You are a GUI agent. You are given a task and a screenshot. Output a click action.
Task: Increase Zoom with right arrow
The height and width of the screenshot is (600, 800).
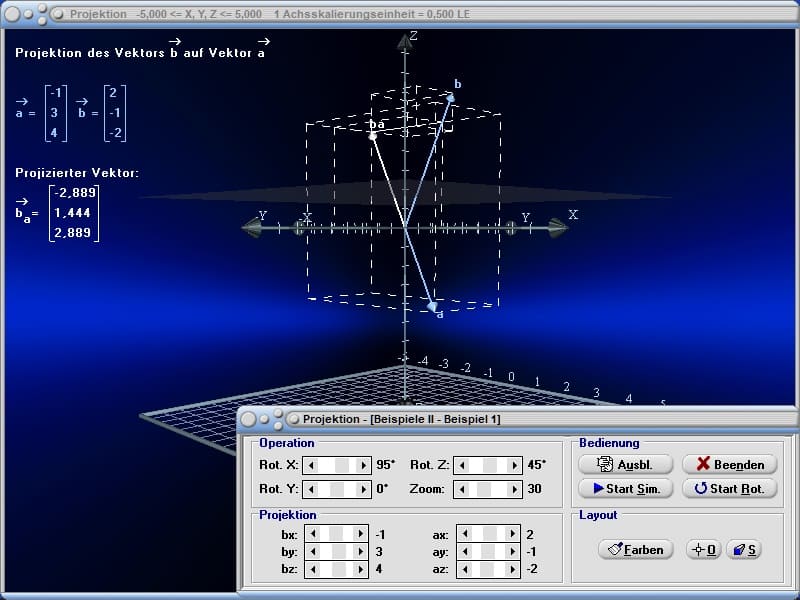[514, 489]
